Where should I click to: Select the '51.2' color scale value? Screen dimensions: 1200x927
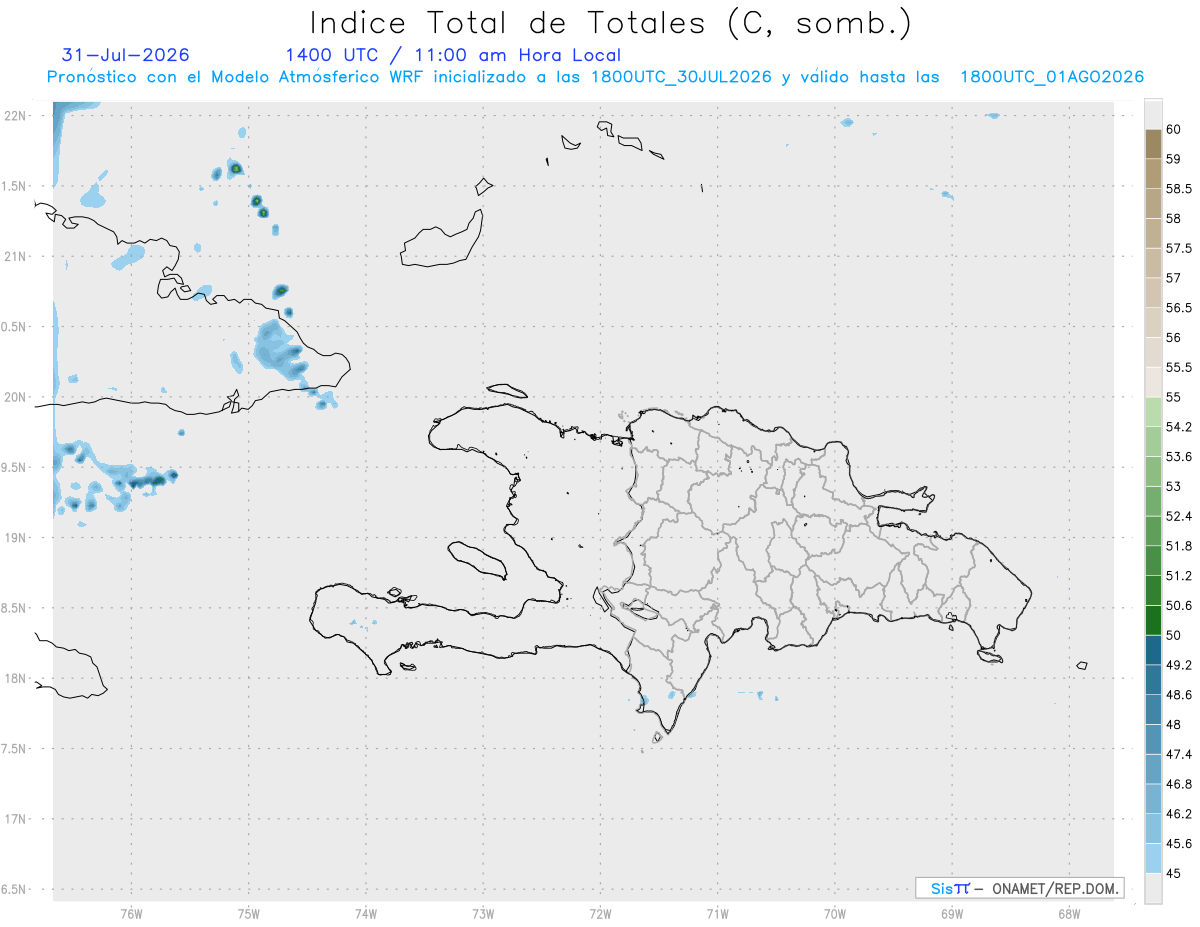click(x=1179, y=576)
